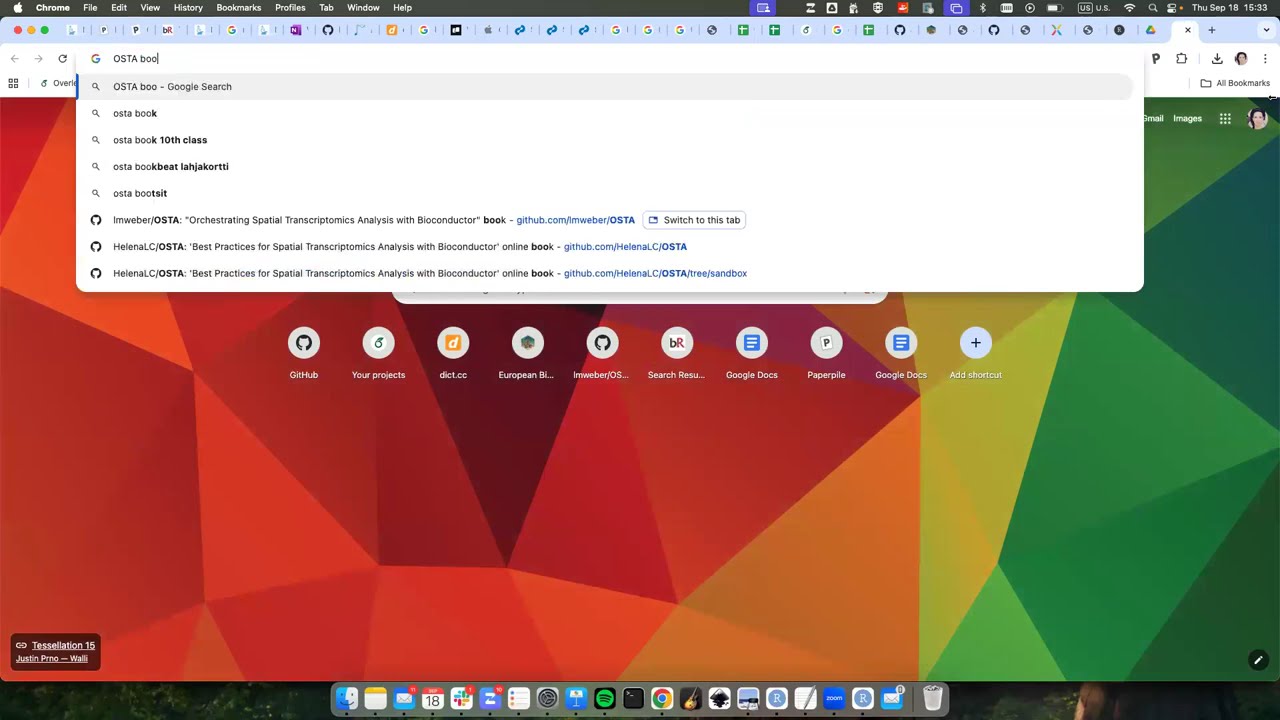Select 'osta book 10th class' suggestion
This screenshot has height=720, width=1280.
(x=605, y=140)
